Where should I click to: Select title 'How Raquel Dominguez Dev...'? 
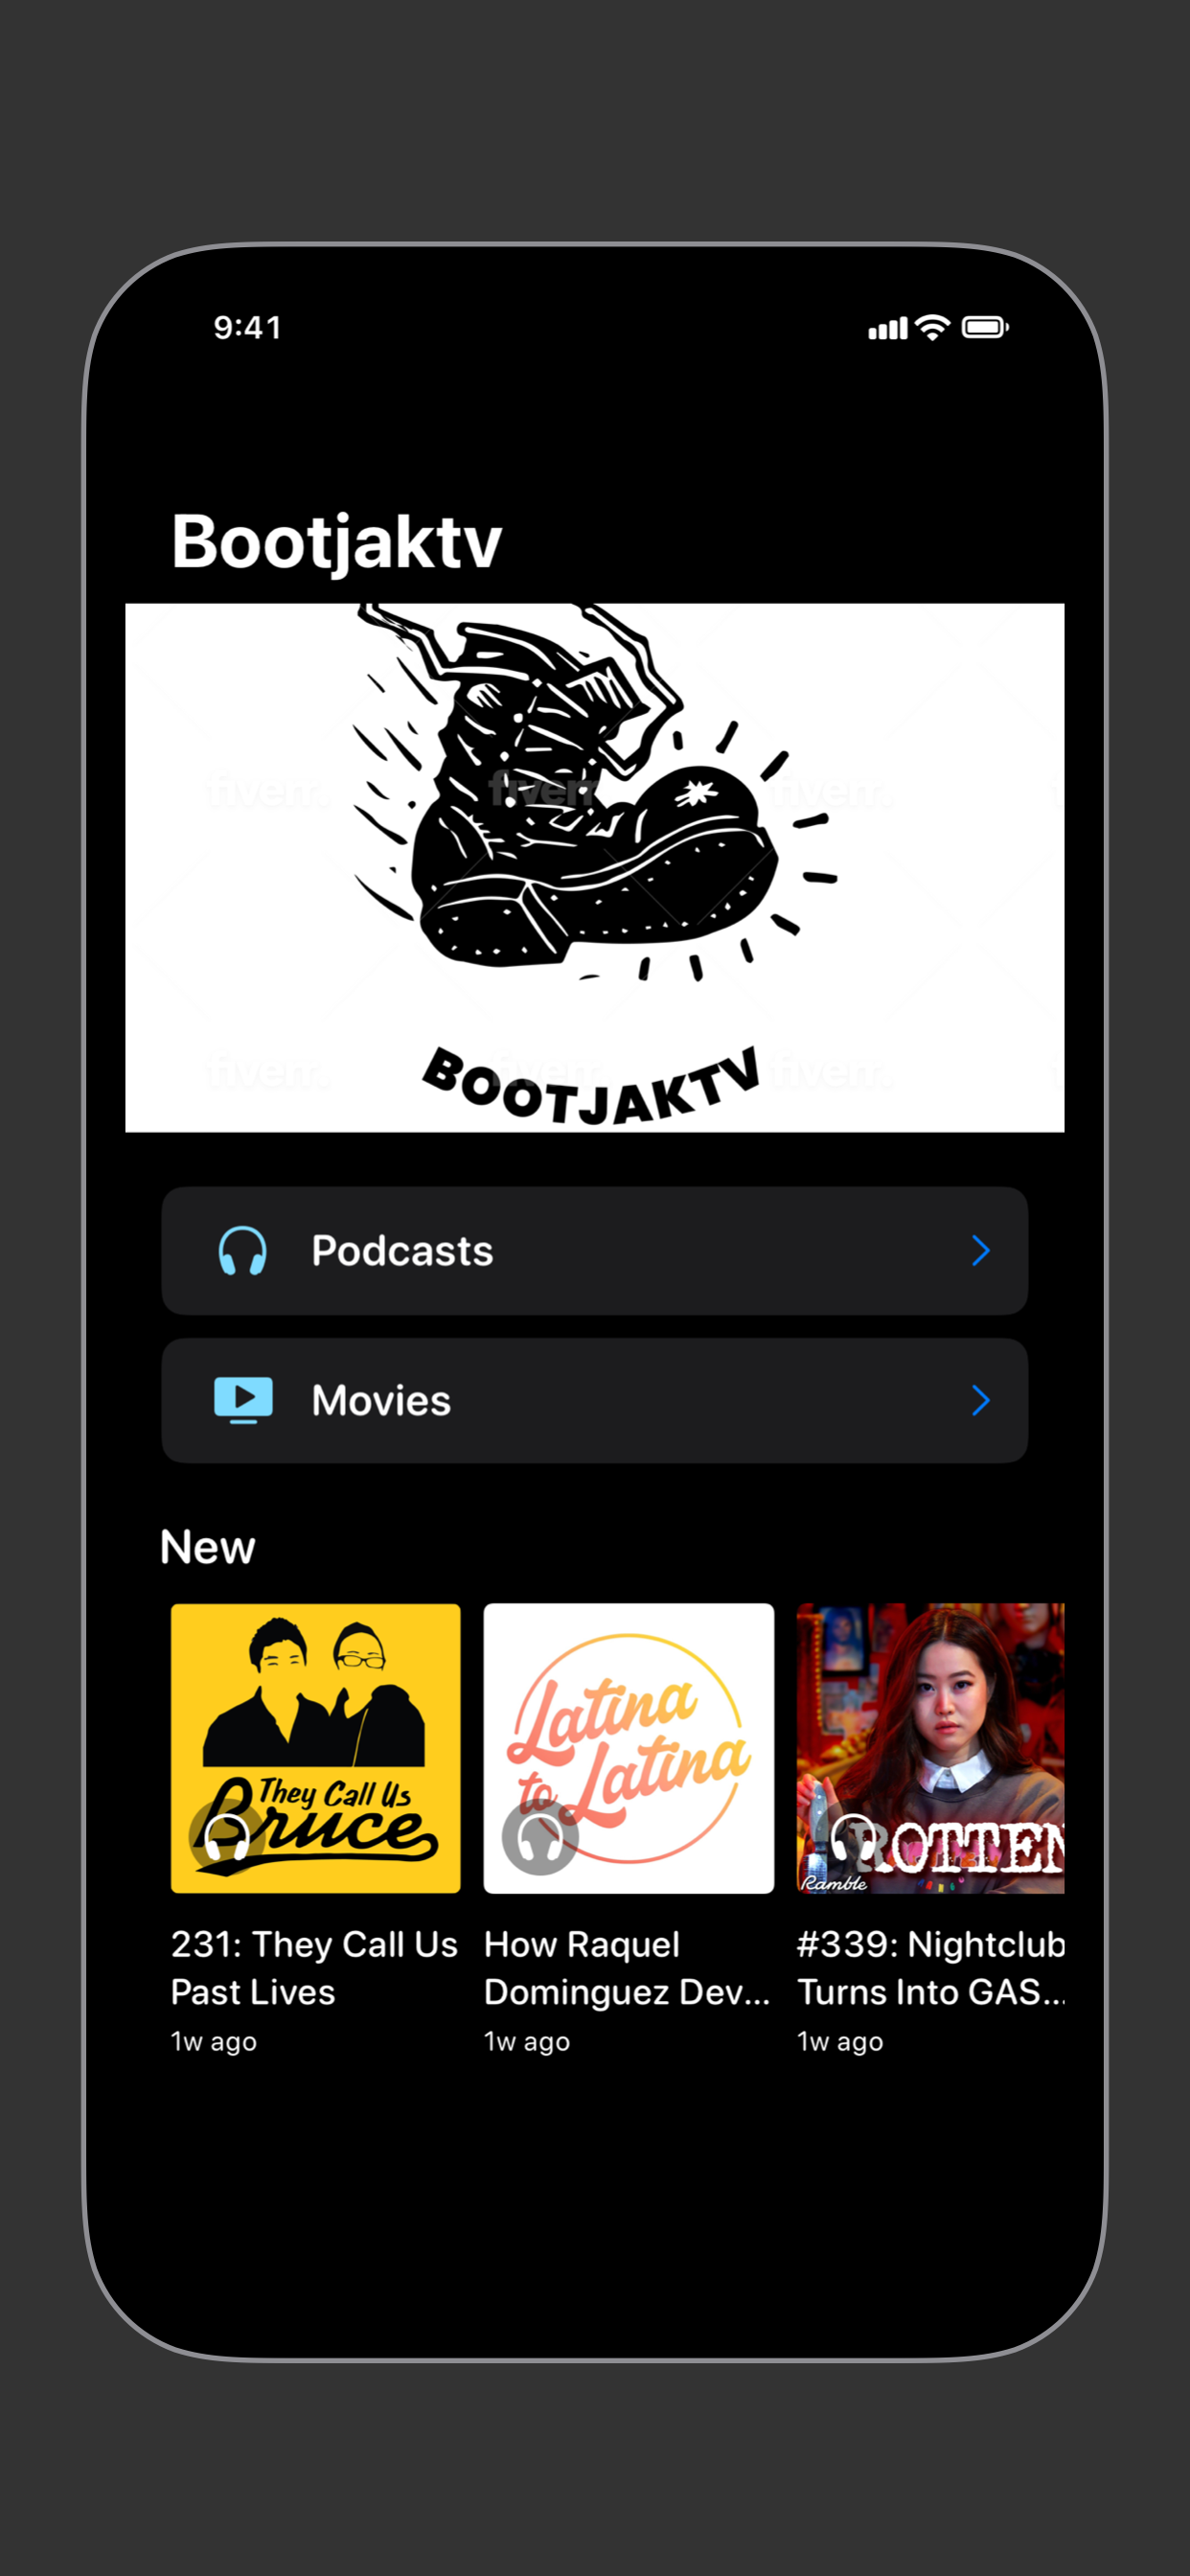(x=627, y=1968)
